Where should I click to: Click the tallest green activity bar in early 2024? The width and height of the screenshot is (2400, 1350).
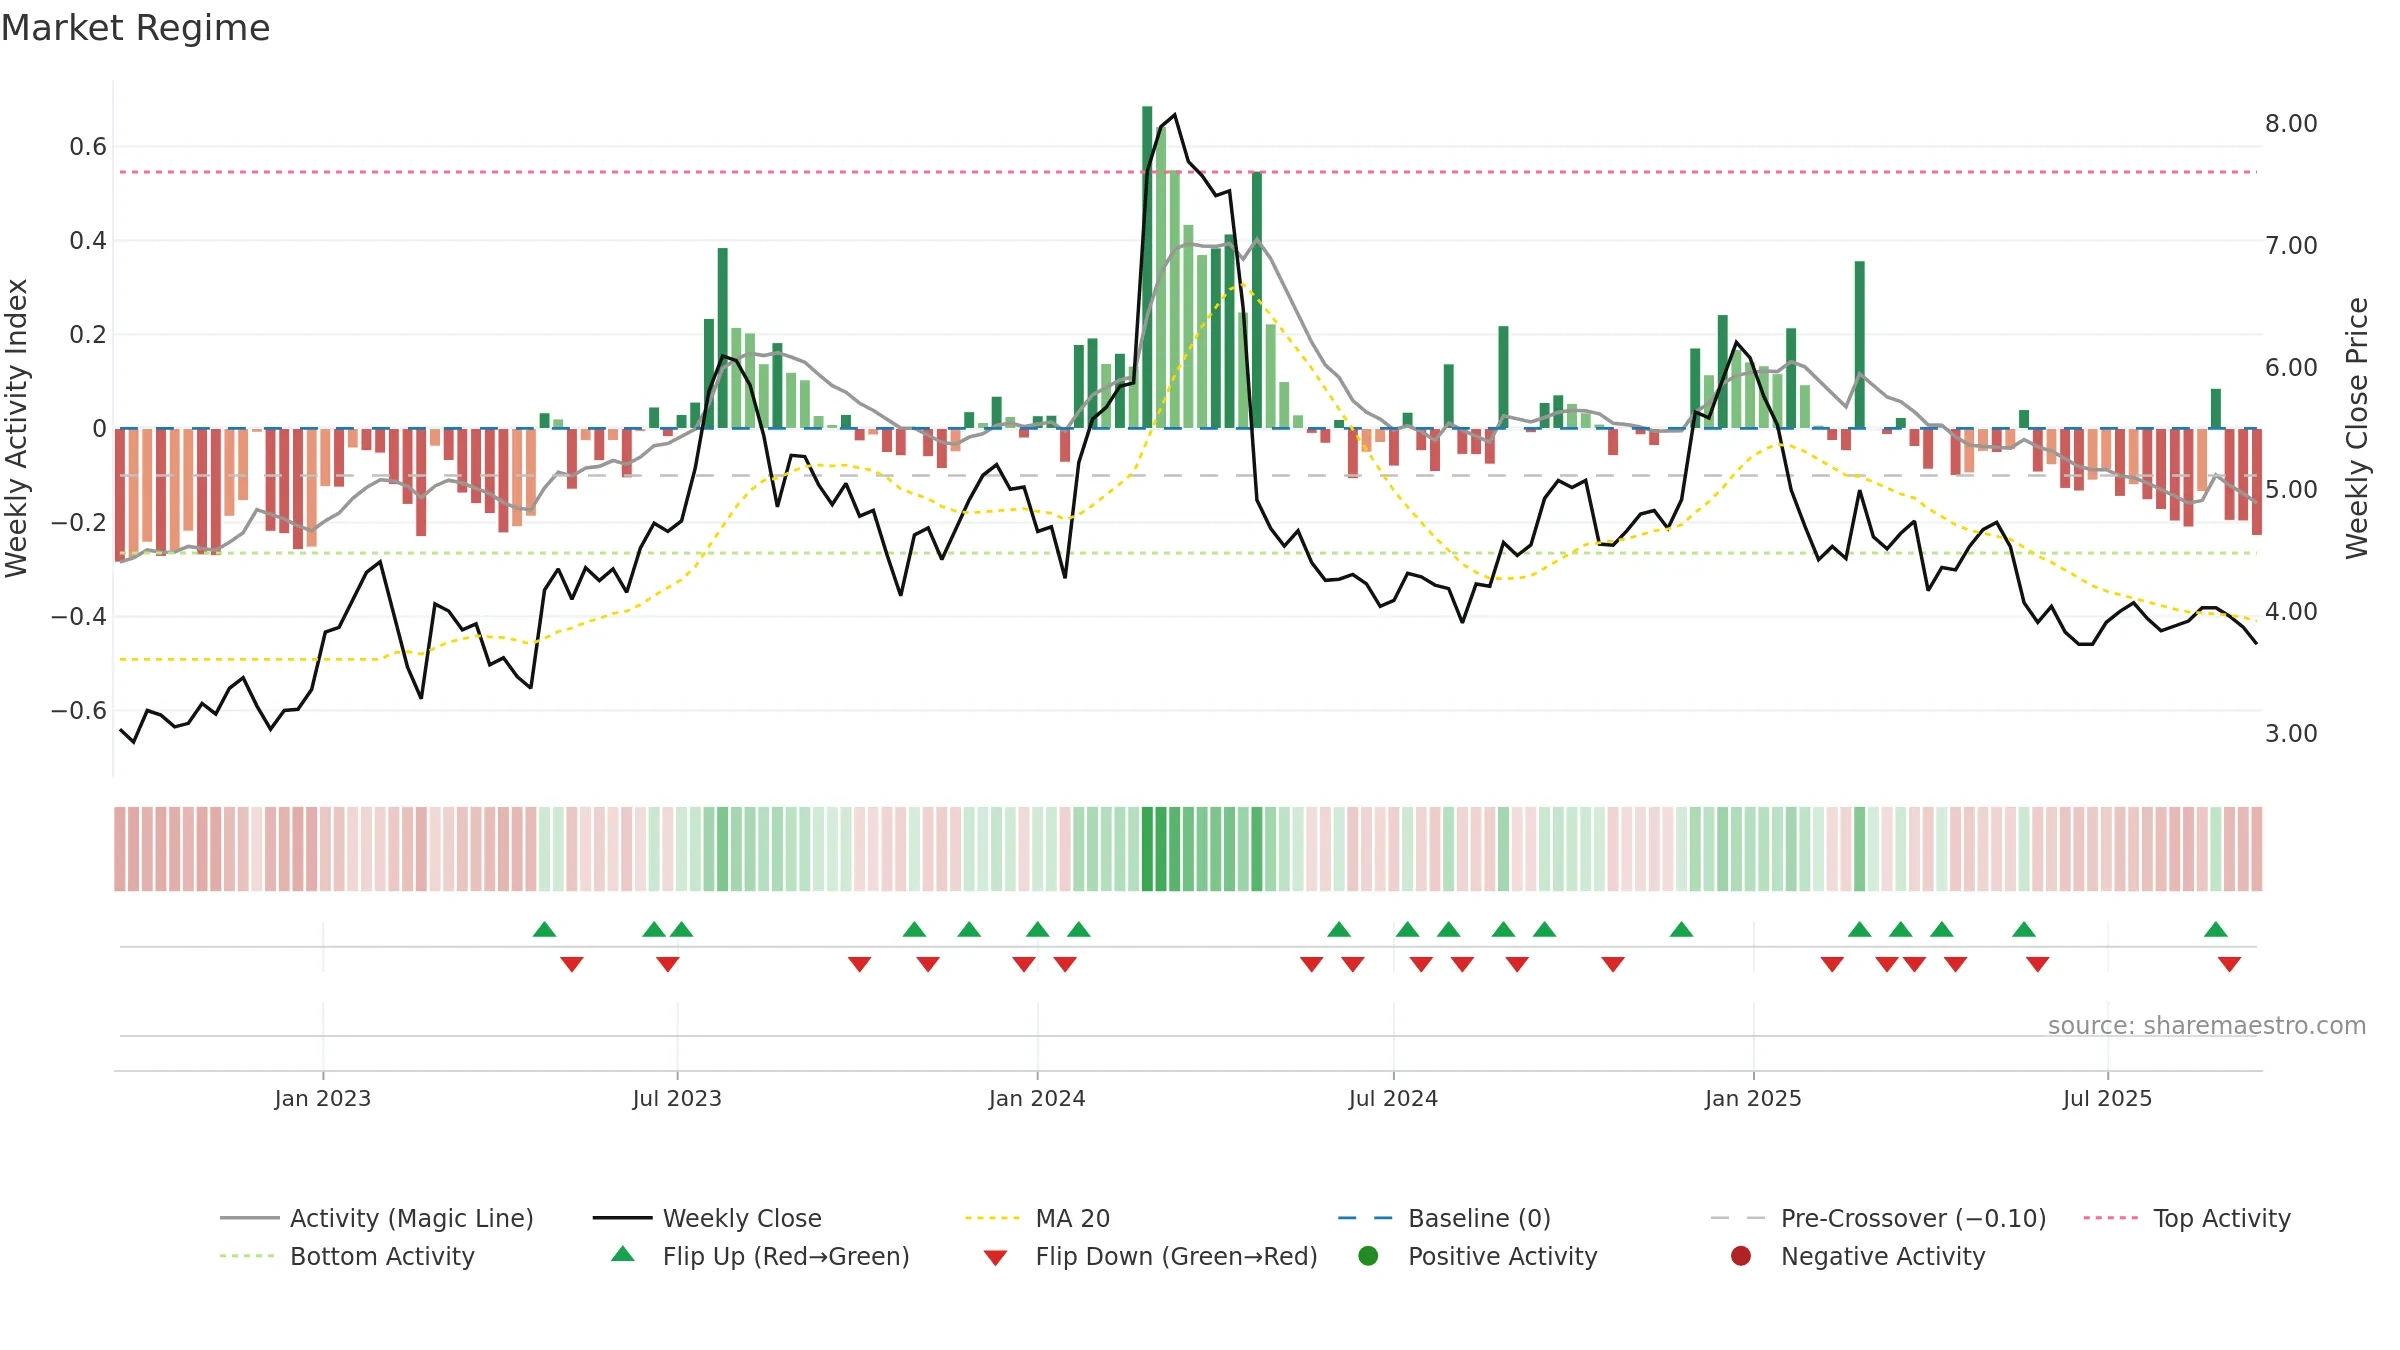pyautogui.click(x=1147, y=267)
